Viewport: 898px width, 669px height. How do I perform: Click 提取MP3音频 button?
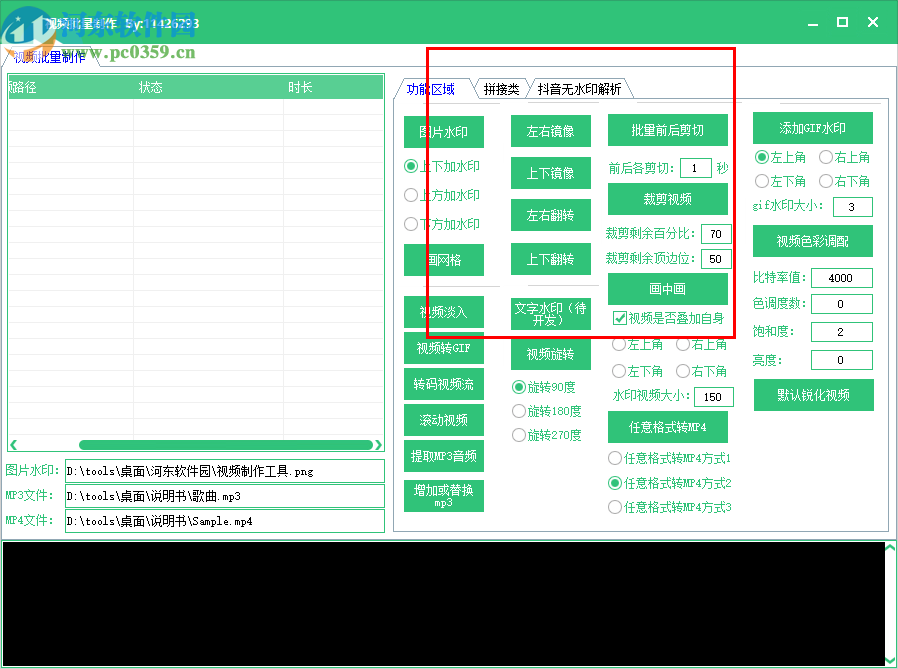443,456
